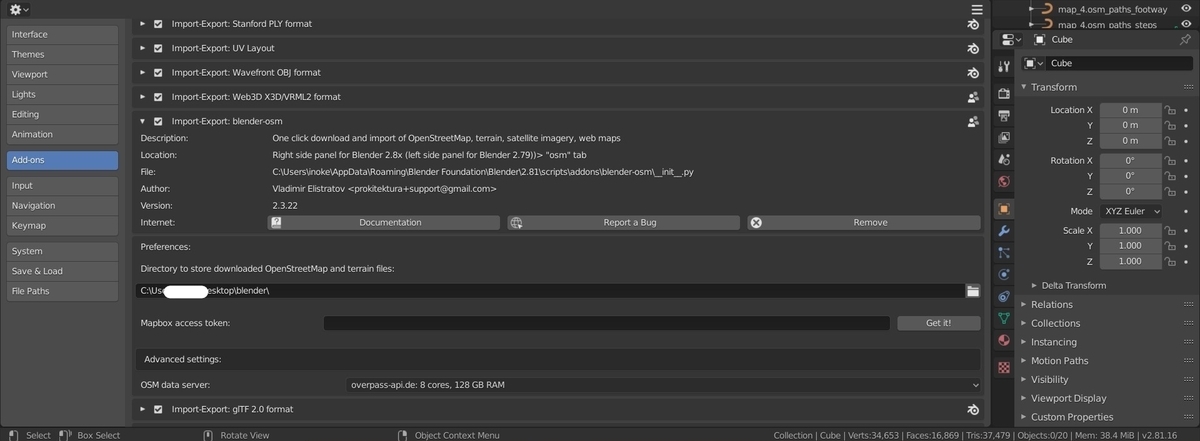Lock the Rotation Z axis
The image size is (1200, 441).
(x=1169, y=191)
